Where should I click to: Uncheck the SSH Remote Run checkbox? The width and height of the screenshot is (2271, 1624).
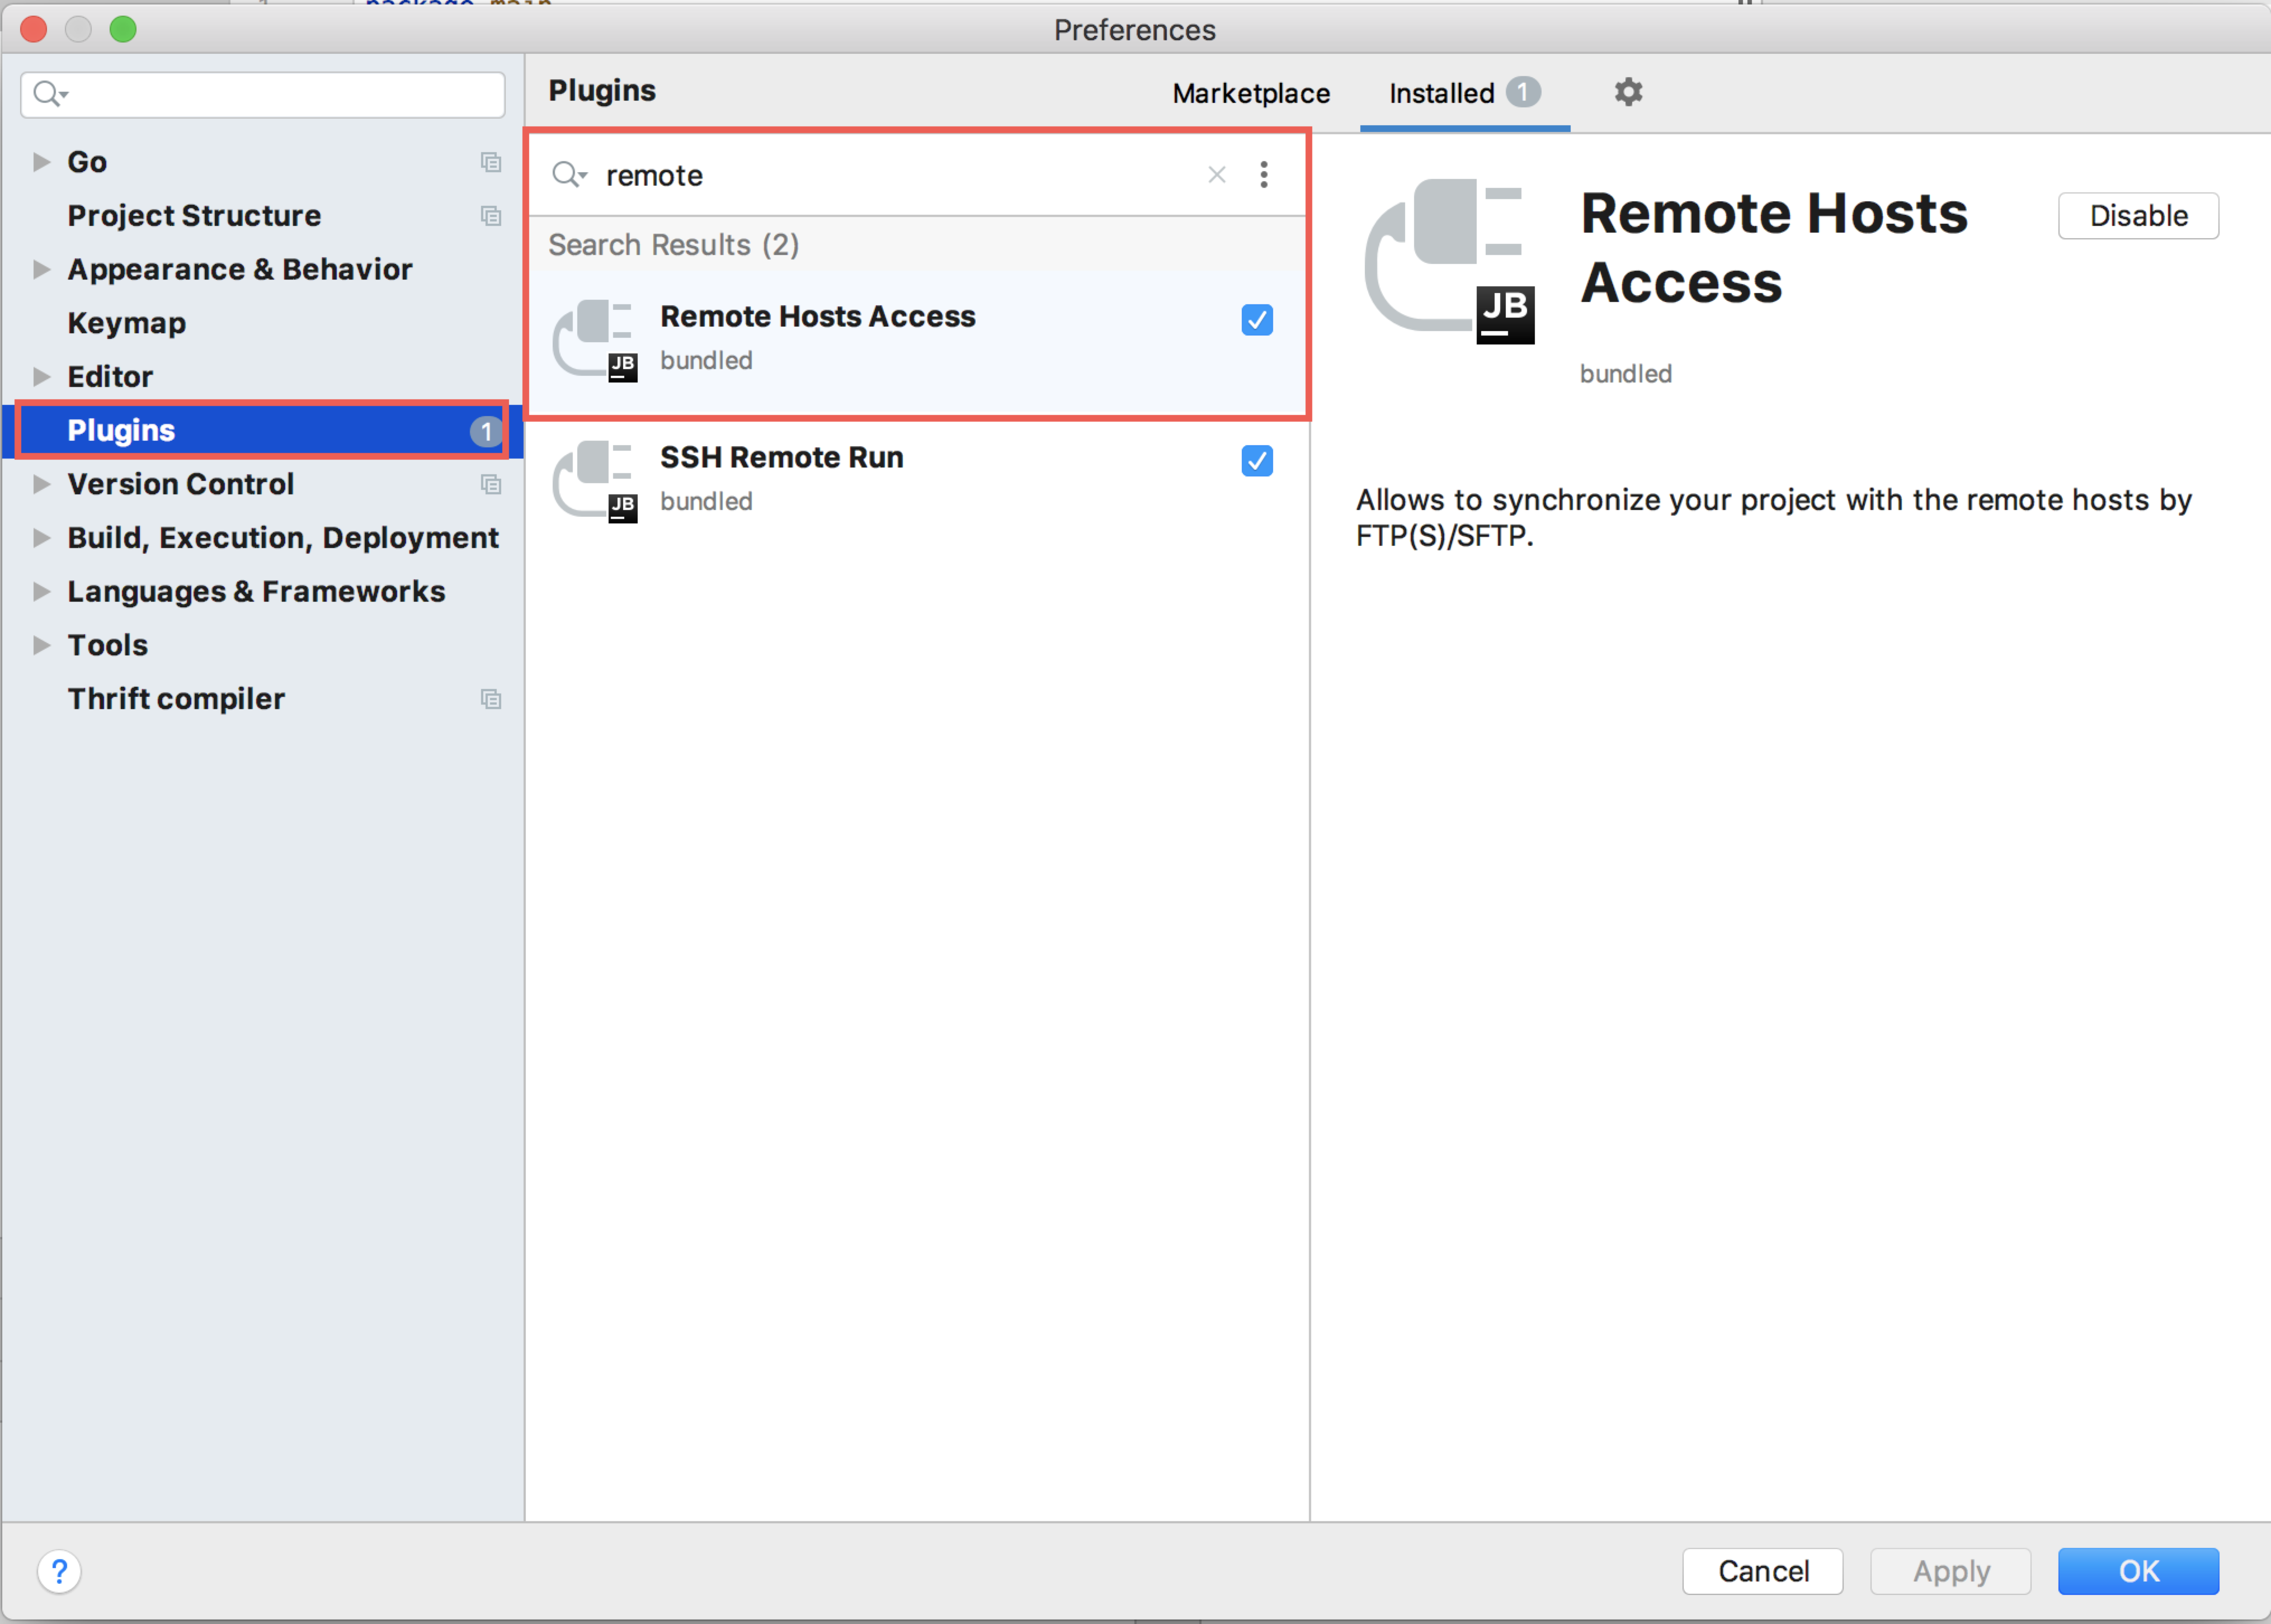[x=1256, y=461]
